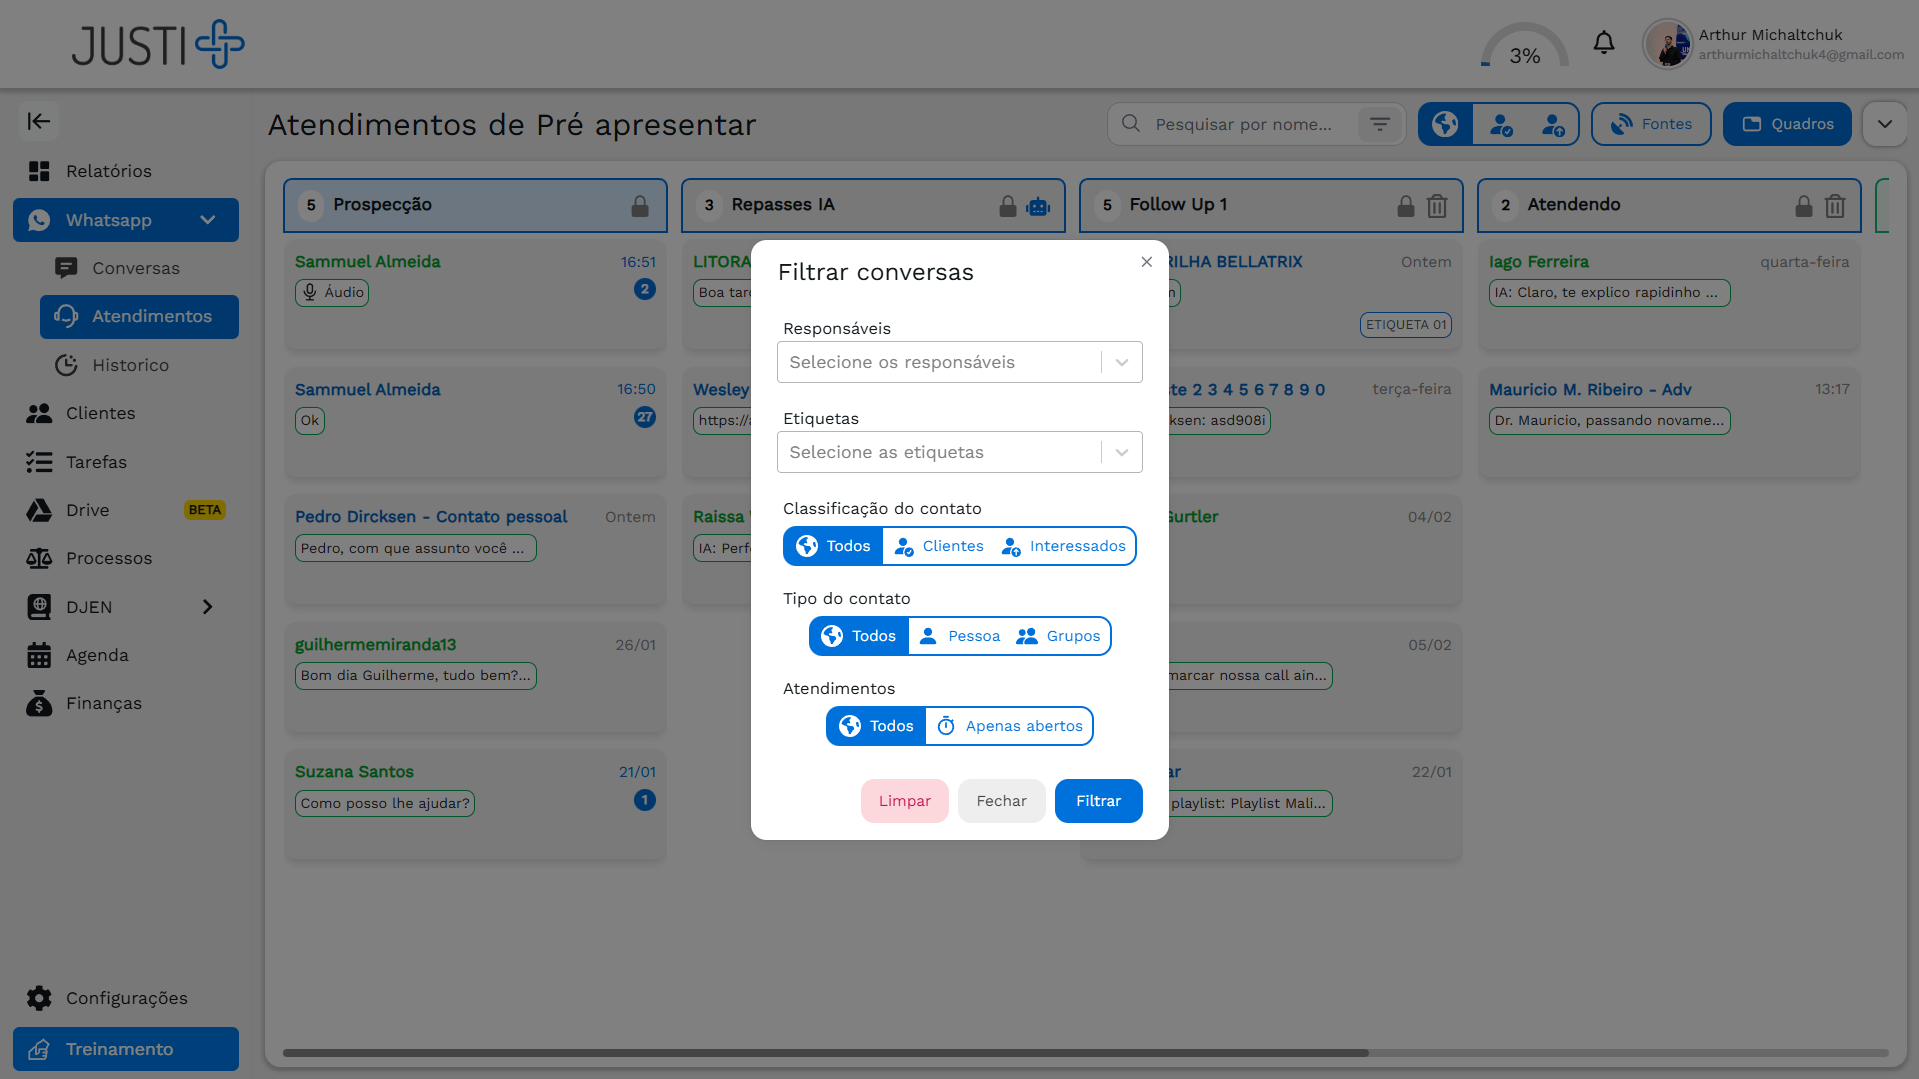Collapse the Whatsapp menu chevron

207,219
